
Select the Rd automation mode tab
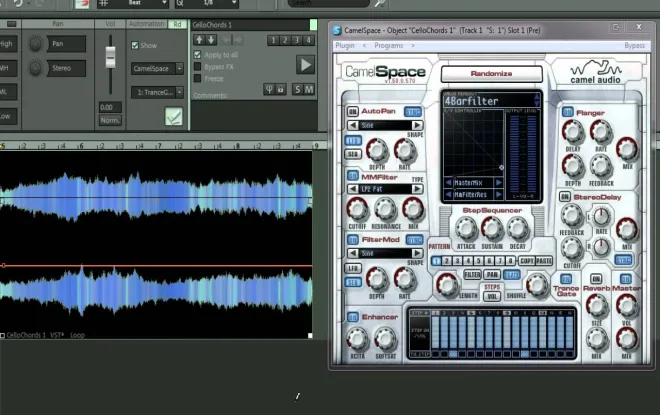pyautogui.click(x=178, y=24)
